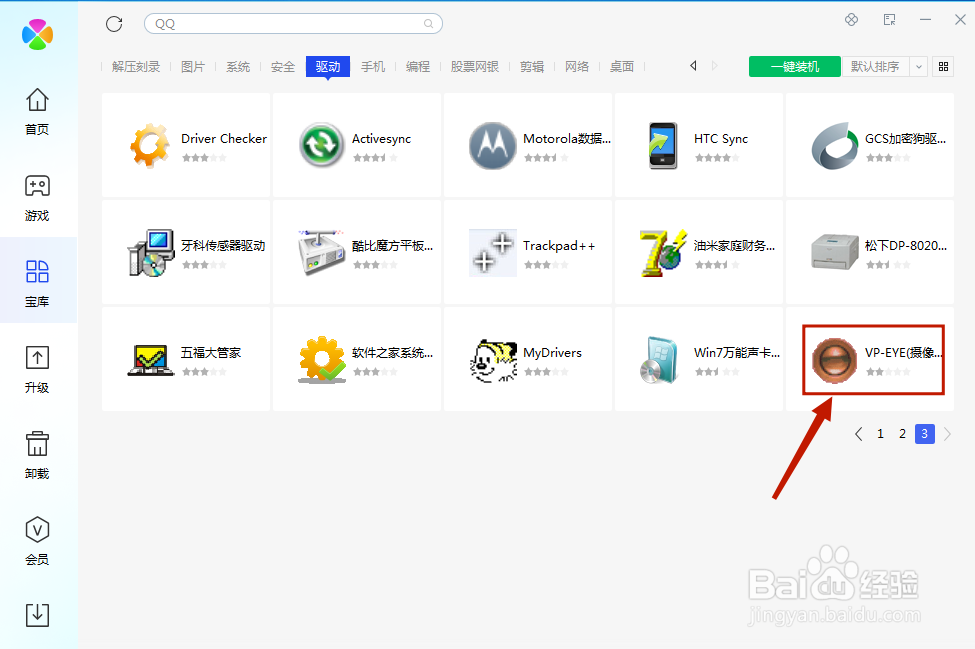Click HTC Sync title text

pos(721,139)
